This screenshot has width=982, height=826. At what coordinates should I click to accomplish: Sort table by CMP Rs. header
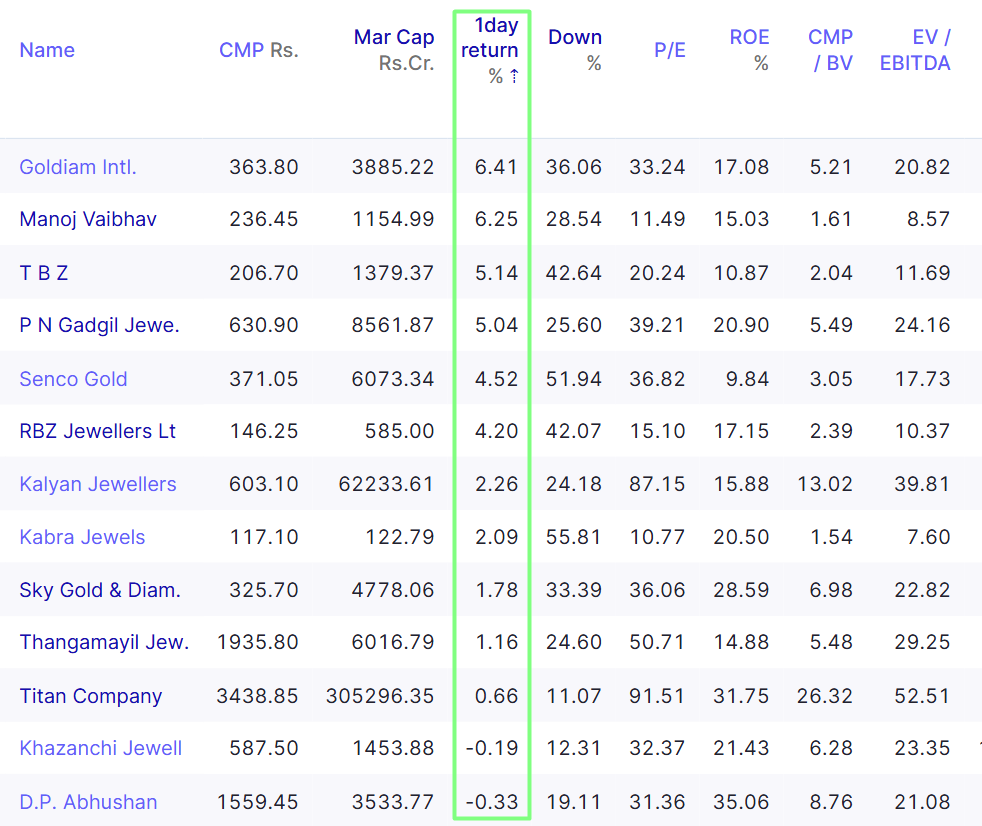259,50
